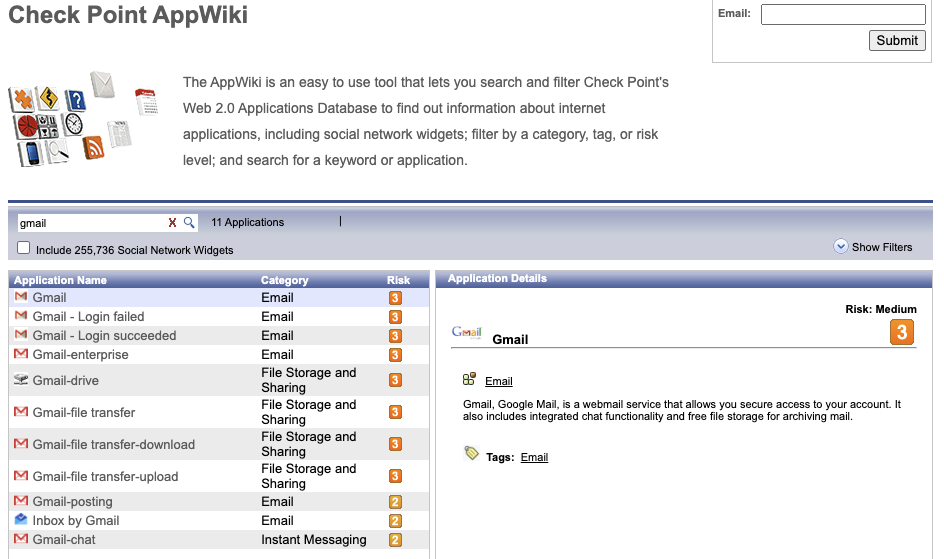
Task: Select the Gmail-drive entry
Action: coord(219,380)
